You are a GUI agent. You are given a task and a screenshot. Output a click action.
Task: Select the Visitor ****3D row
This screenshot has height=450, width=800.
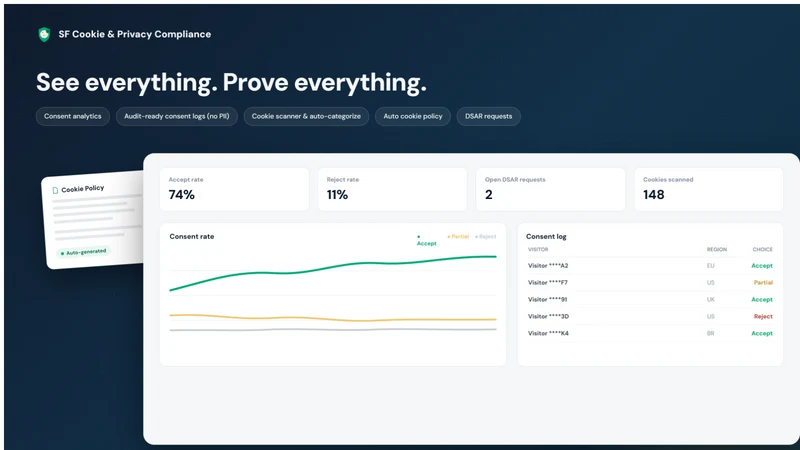tap(650, 316)
